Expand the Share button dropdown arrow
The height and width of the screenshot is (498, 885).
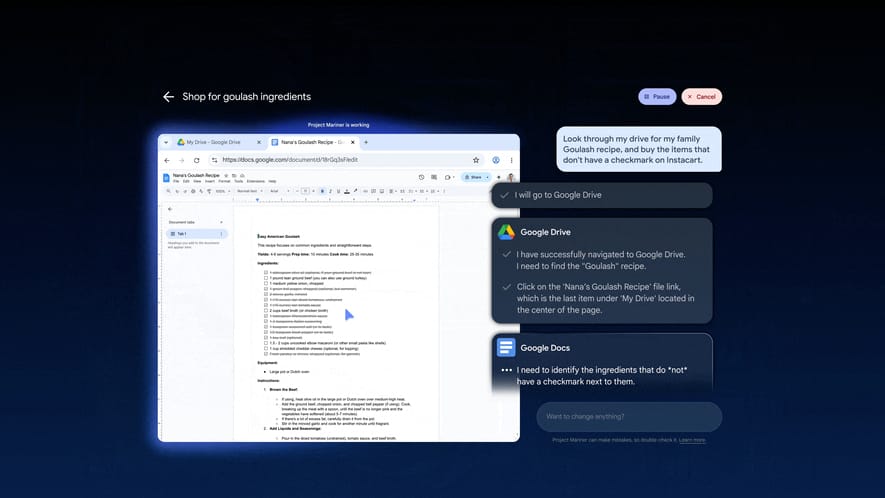(x=487, y=177)
